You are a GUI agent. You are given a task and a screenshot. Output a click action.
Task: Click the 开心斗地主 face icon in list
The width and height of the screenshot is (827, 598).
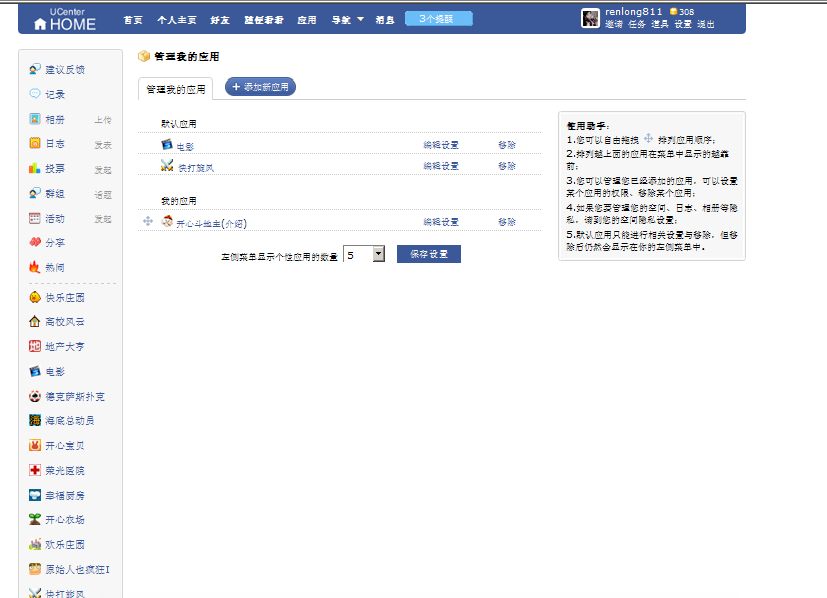(x=167, y=221)
